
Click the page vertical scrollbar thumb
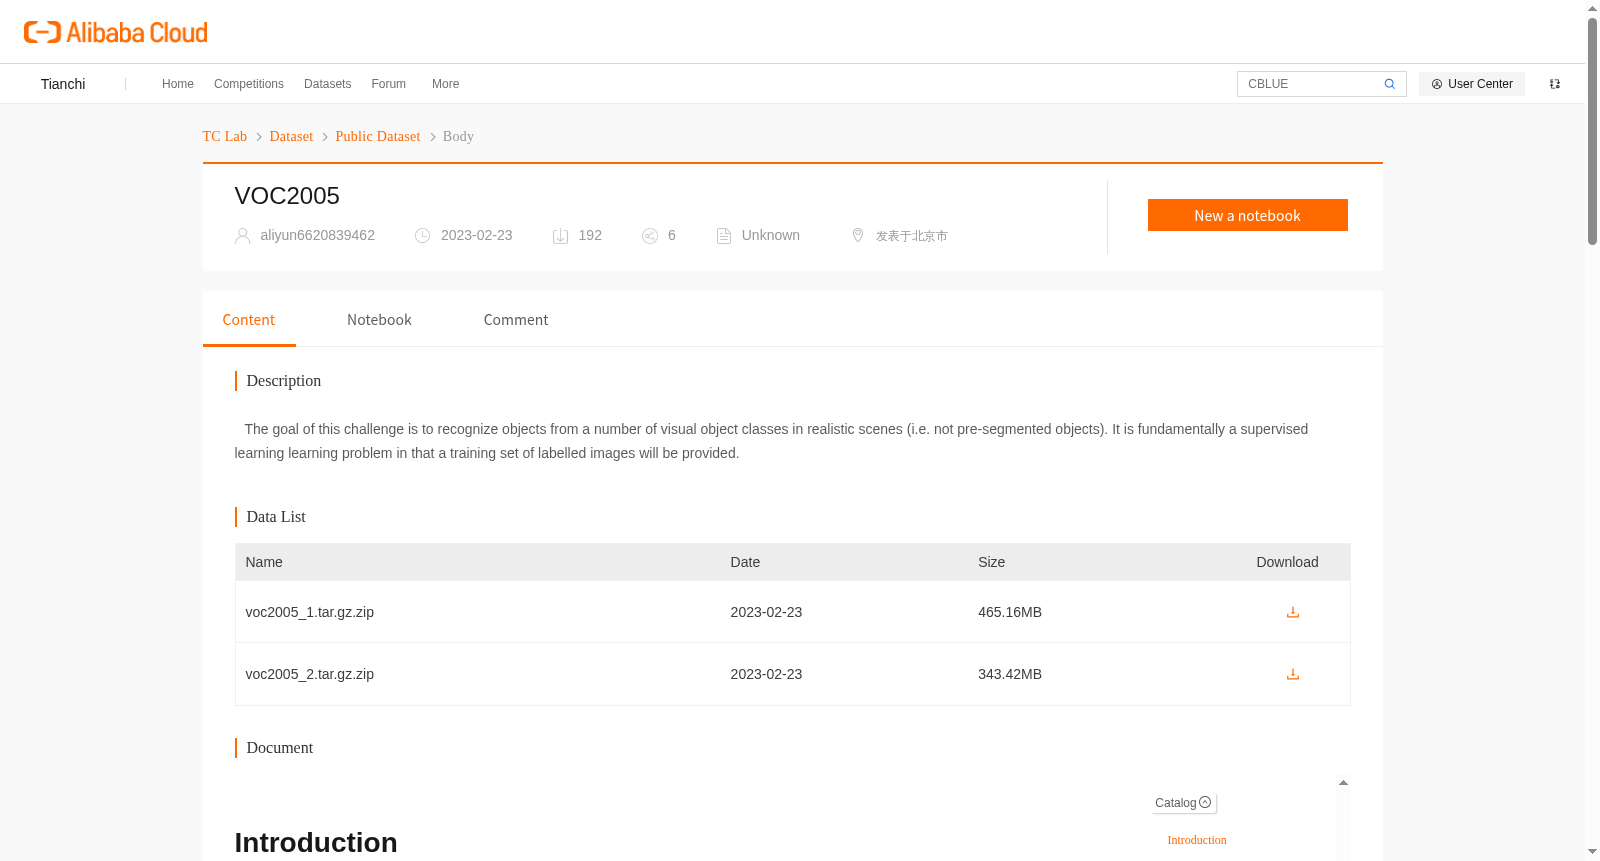point(1592,130)
